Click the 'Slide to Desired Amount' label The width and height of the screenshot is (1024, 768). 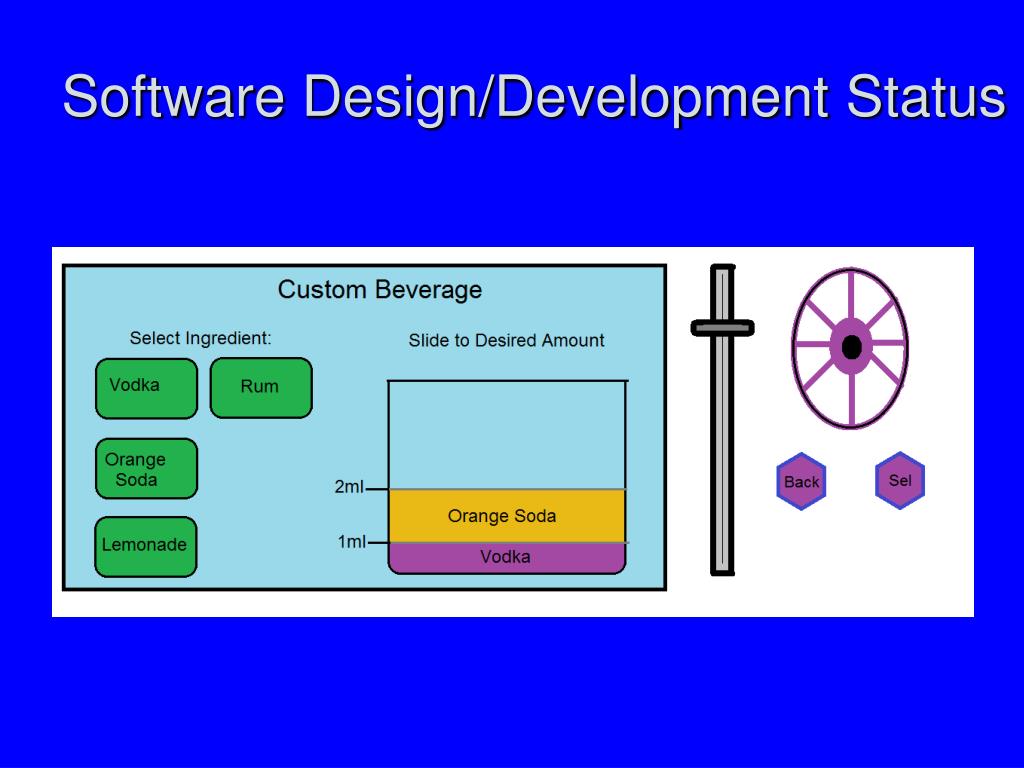click(507, 340)
